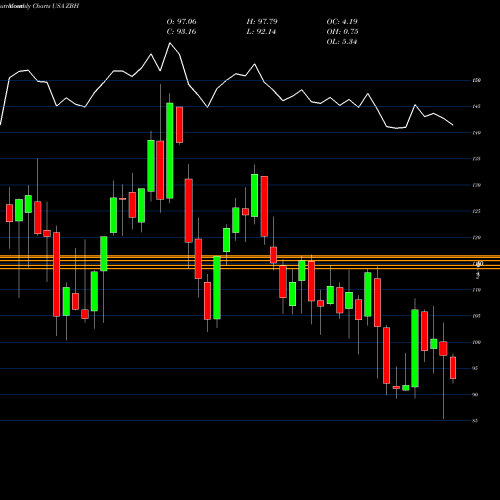Click the 150 price axis label

pos(477,80)
